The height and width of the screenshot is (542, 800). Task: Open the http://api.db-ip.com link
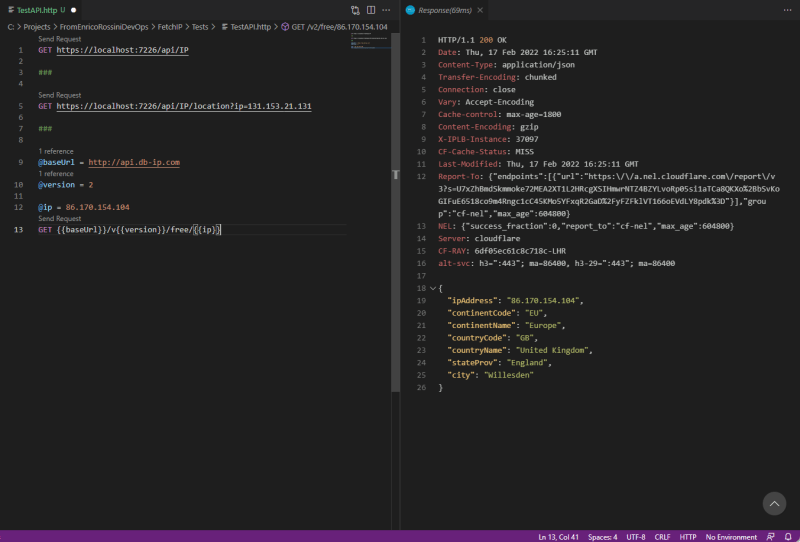tap(134, 162)
